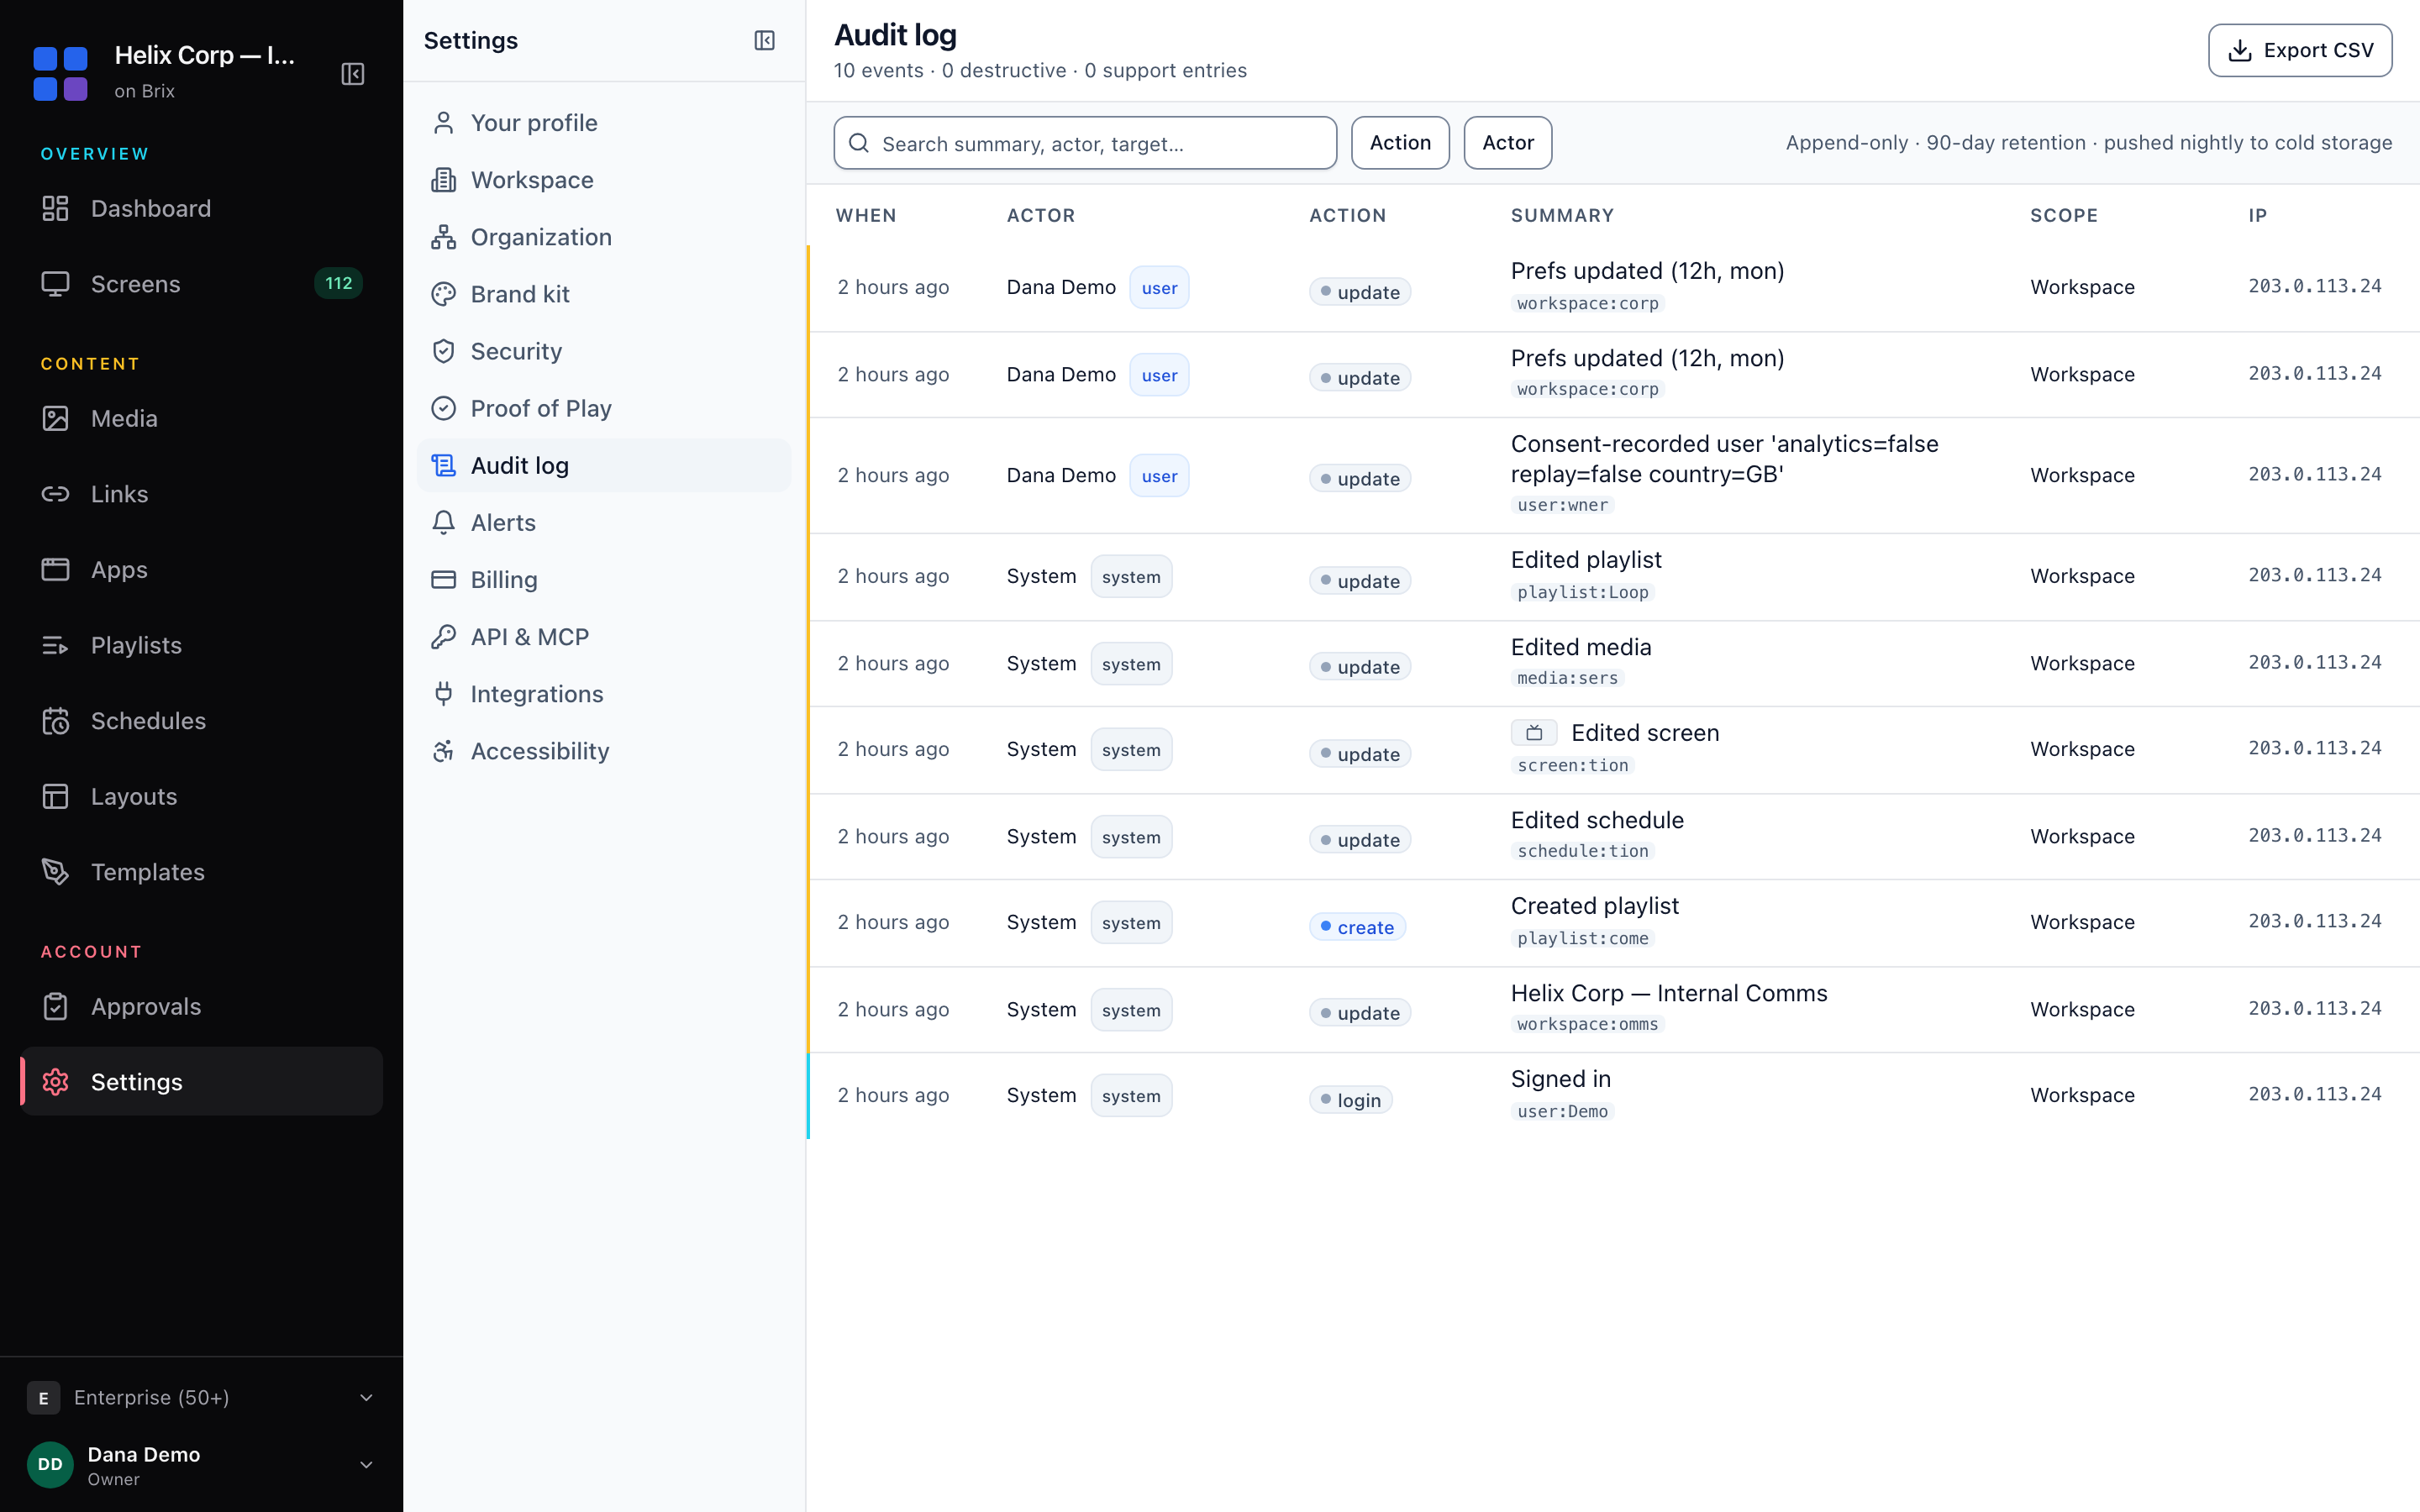Click the create action badge

(1357, 927)
